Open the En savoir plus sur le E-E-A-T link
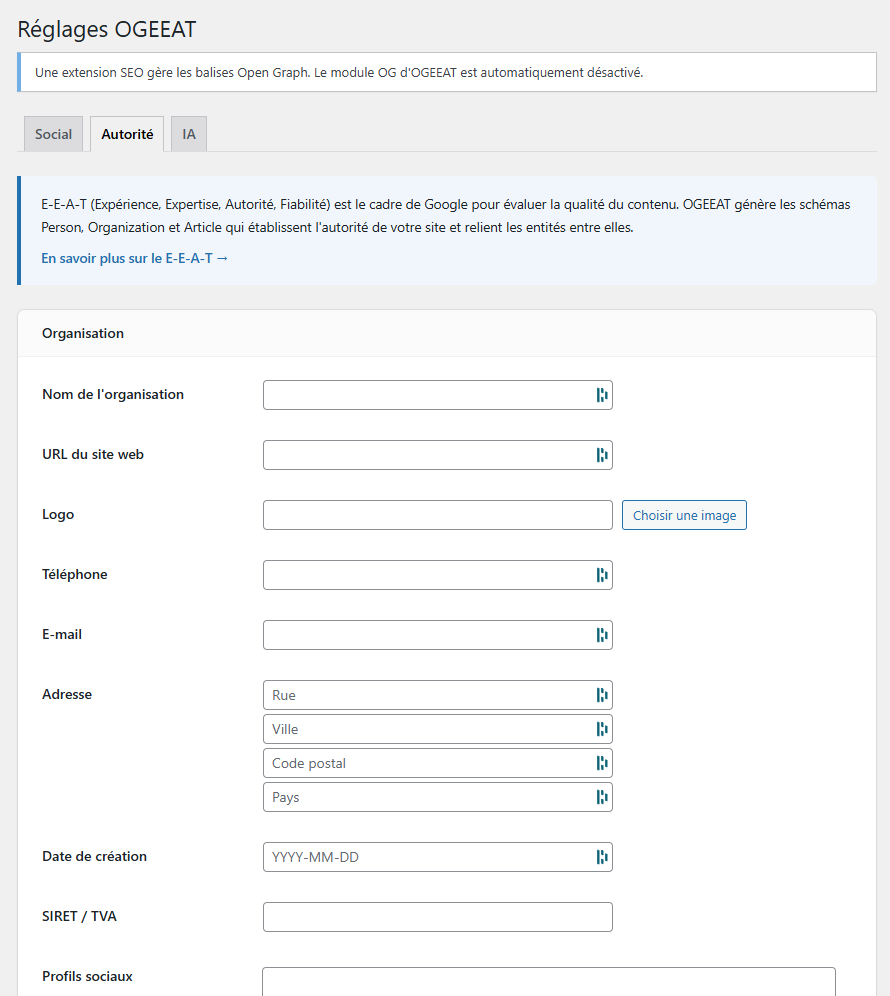This screenshot has height=996, width=890. (x=134, y=258)
